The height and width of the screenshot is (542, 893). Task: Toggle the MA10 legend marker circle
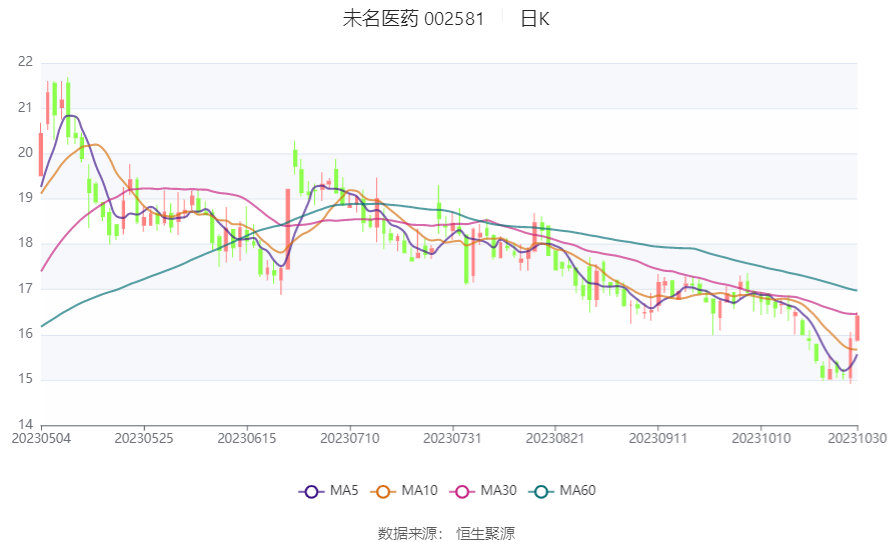(383, 491)
